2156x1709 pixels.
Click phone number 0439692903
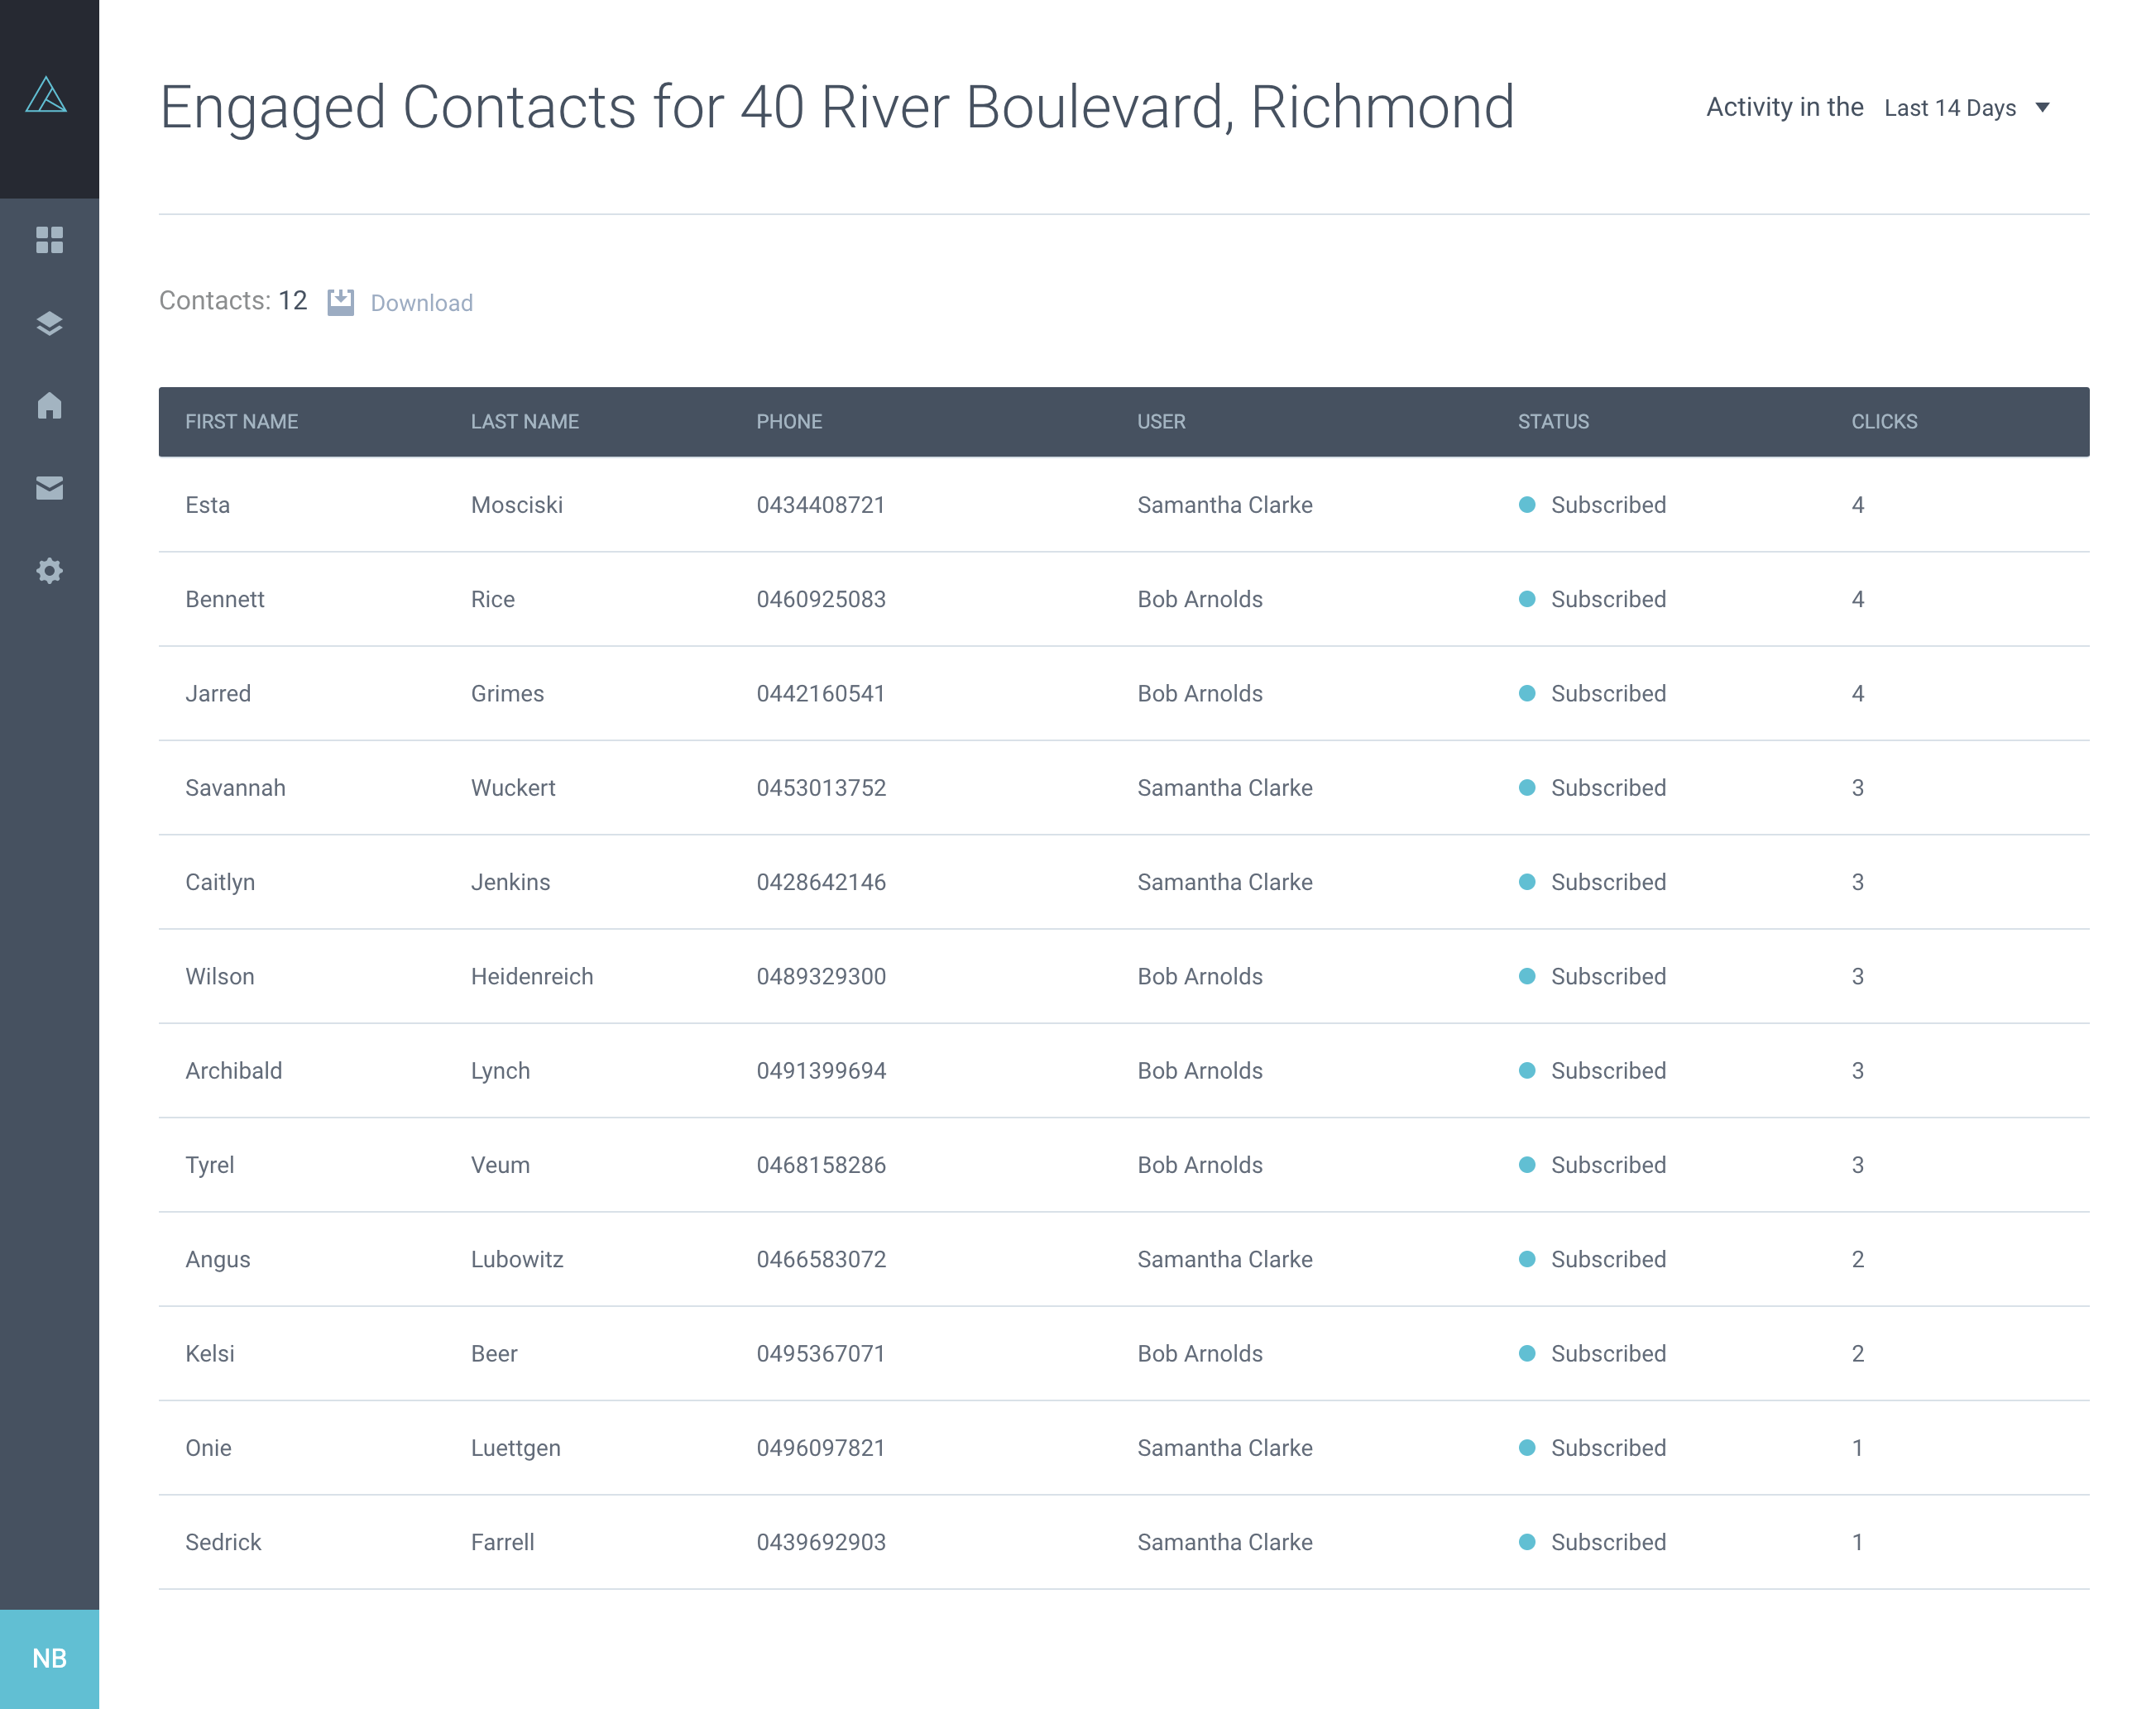pyautogui.click(x=821, y=1542)
